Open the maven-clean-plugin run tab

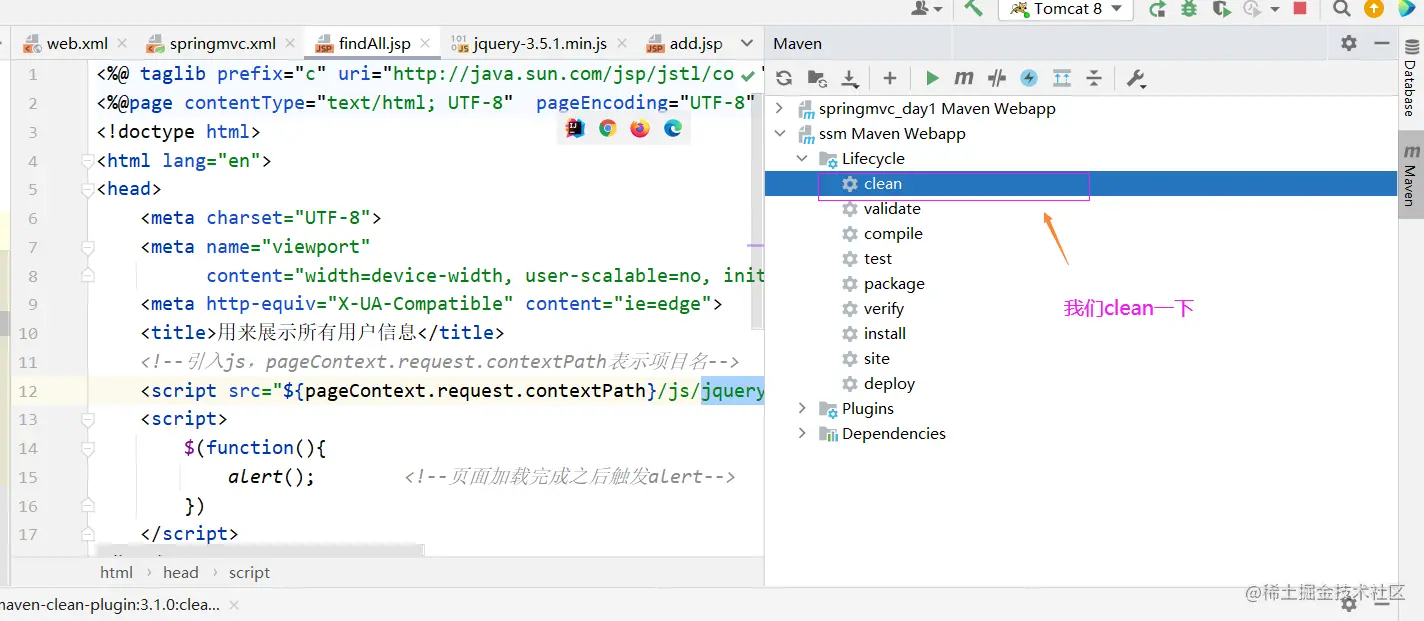coord(110,605)
